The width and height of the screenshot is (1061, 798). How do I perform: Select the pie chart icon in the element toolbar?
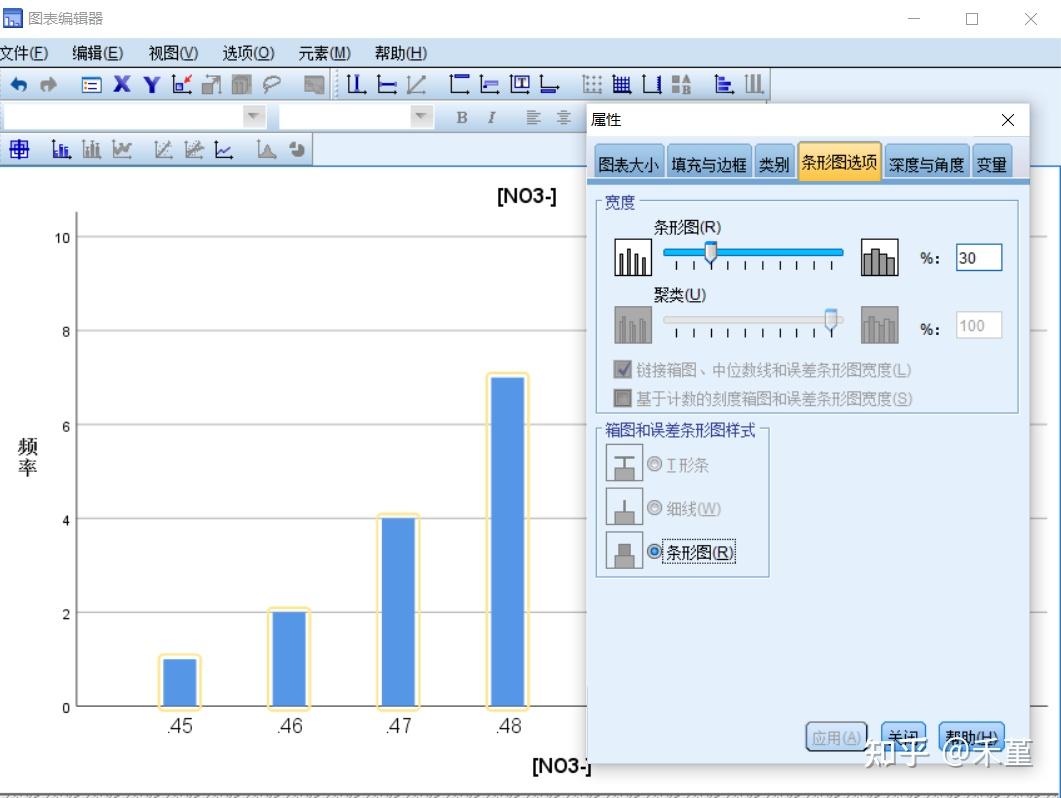click(296, 150)
